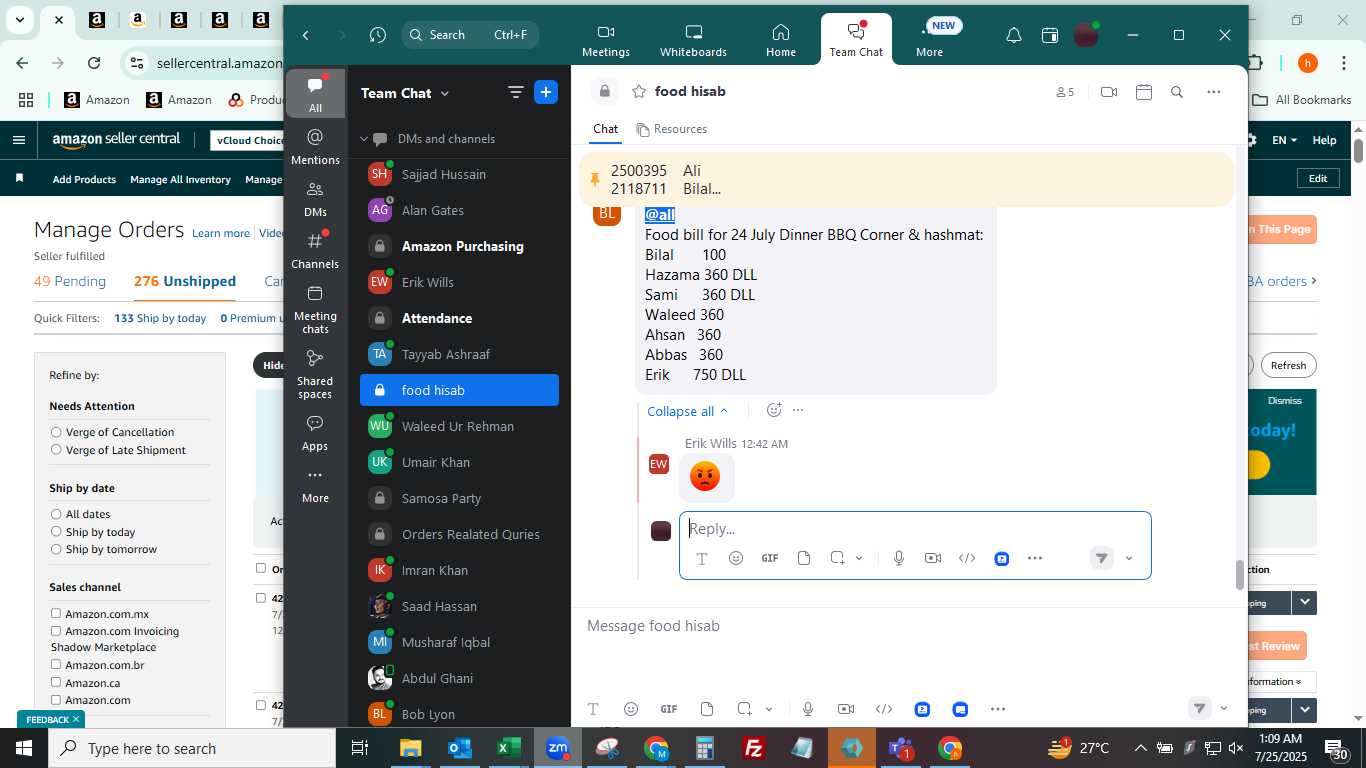
Task: Open Zoom calendar icon in top bar
Action: tap(1049, 35)
